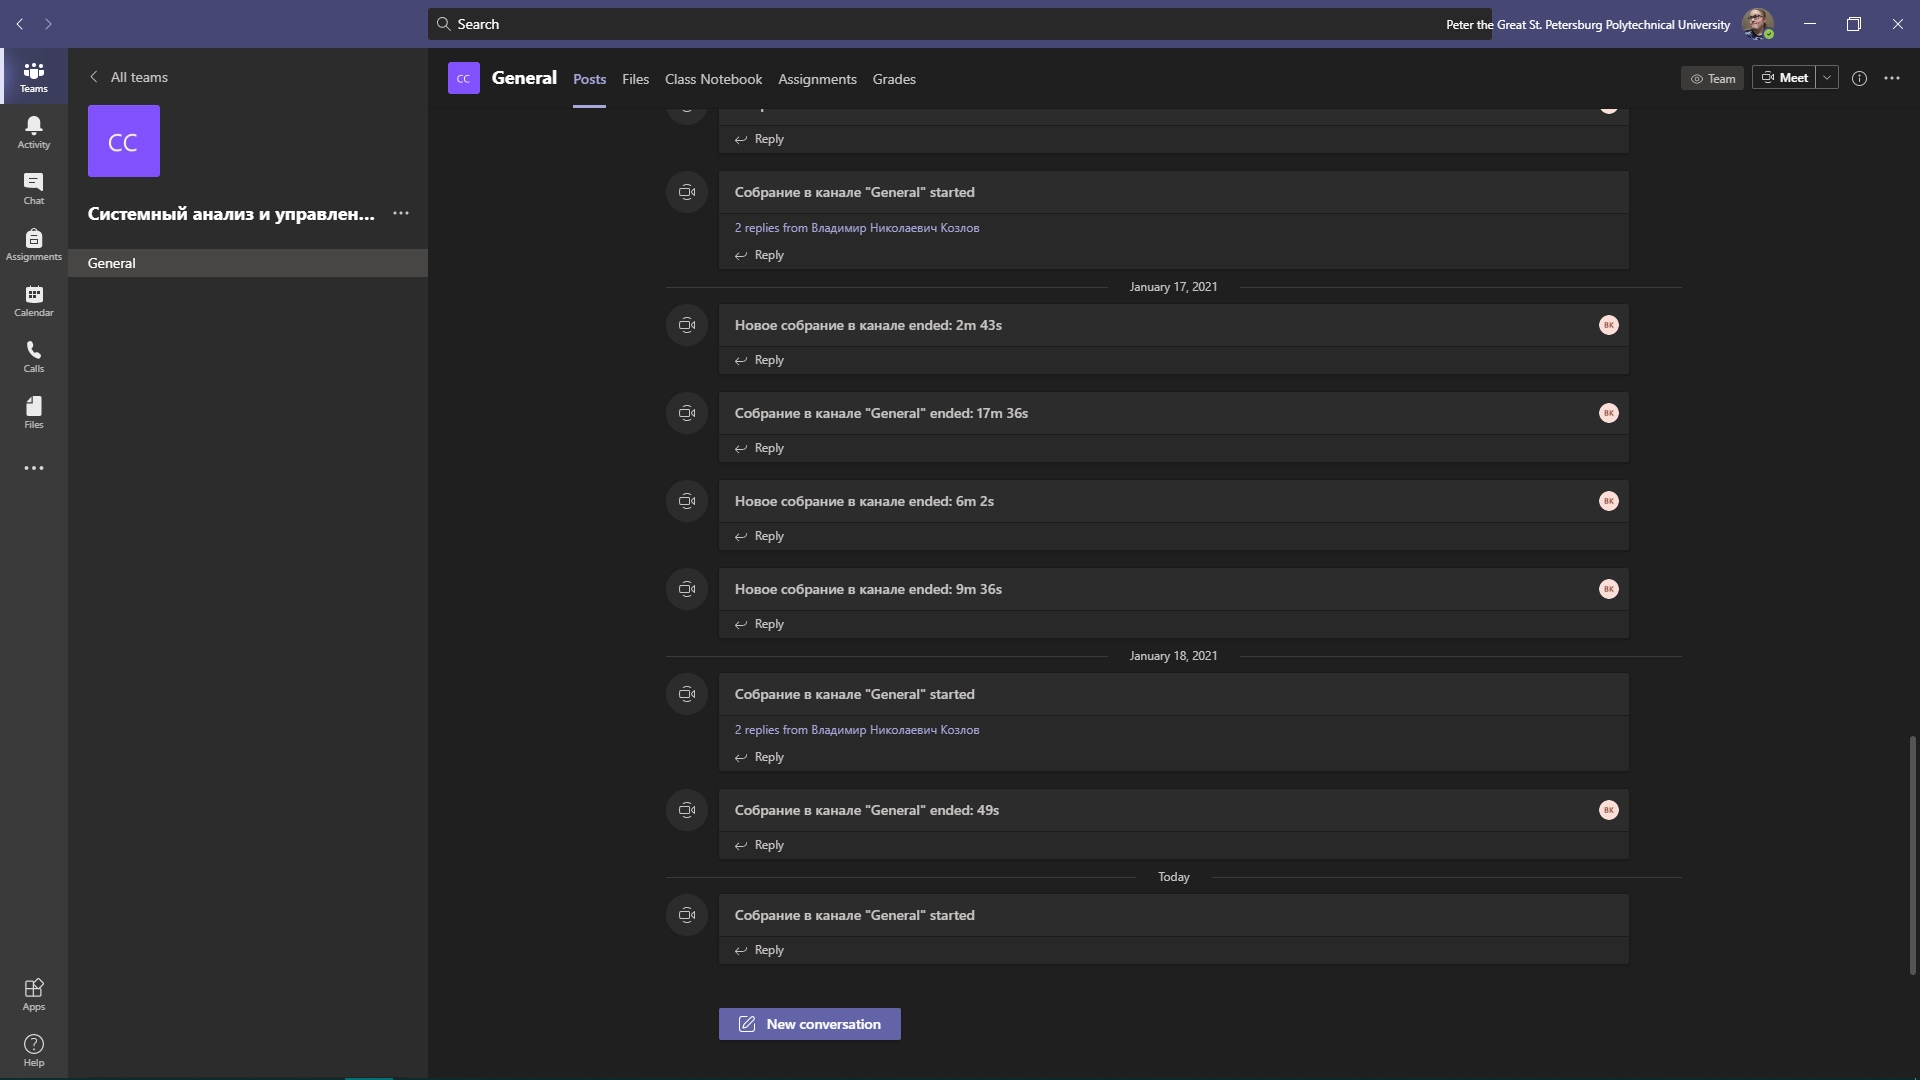Open channel more options ellipsis in header
This screenshot has height=1080, width=1920.
tap(1892, 78)
